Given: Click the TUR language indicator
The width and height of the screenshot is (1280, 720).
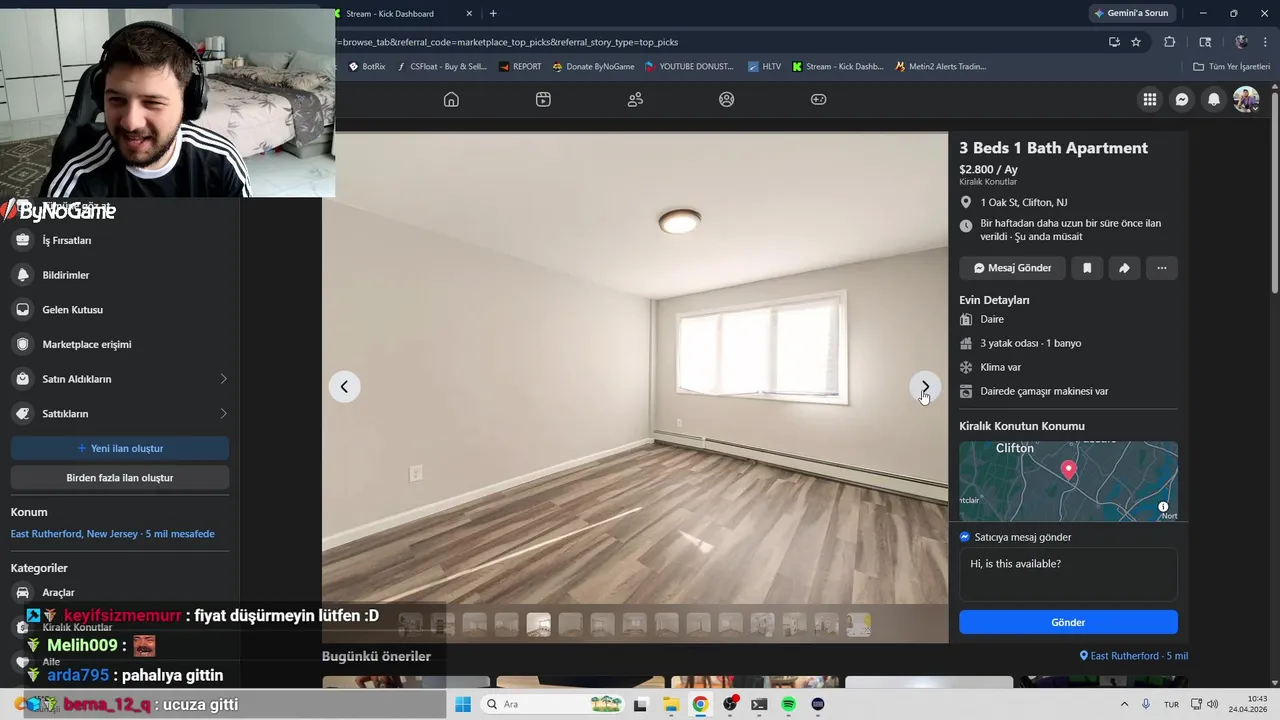Looking at the screenshot, I should click(x=1171, y=704).
